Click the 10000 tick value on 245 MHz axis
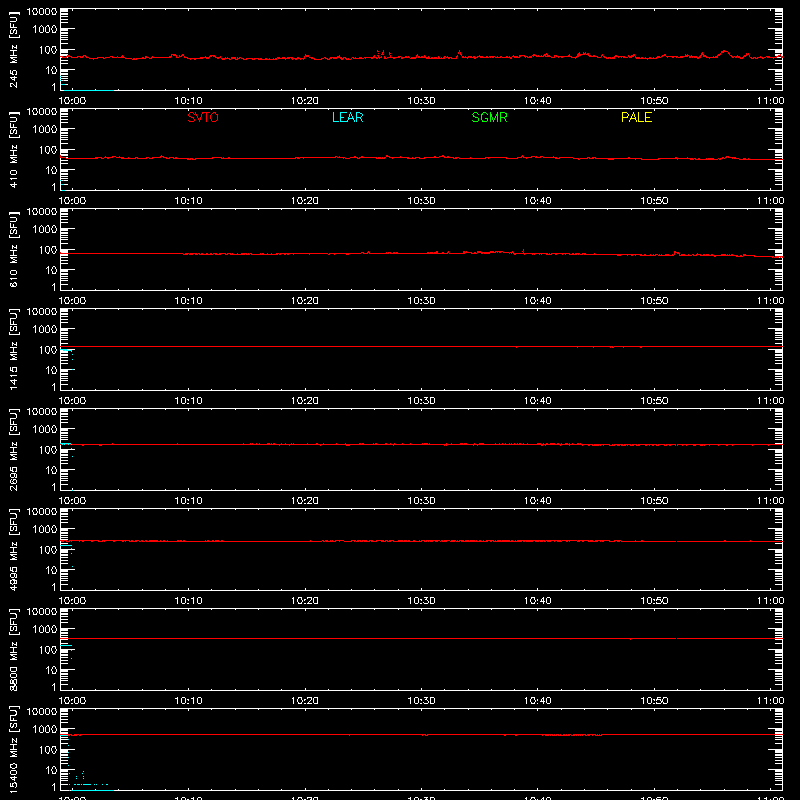 tap(42, 12)
